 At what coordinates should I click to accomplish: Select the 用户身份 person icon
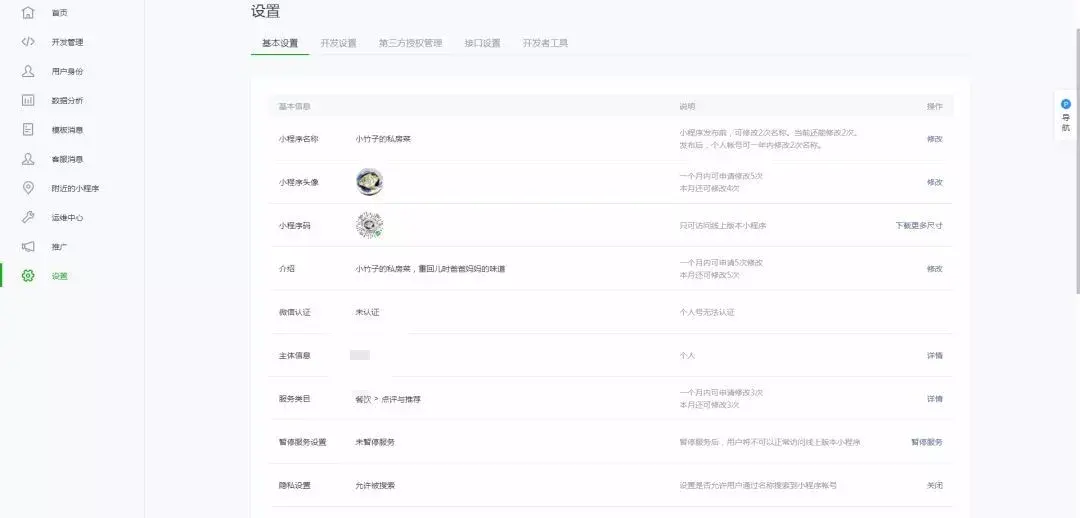coord(28,71)
